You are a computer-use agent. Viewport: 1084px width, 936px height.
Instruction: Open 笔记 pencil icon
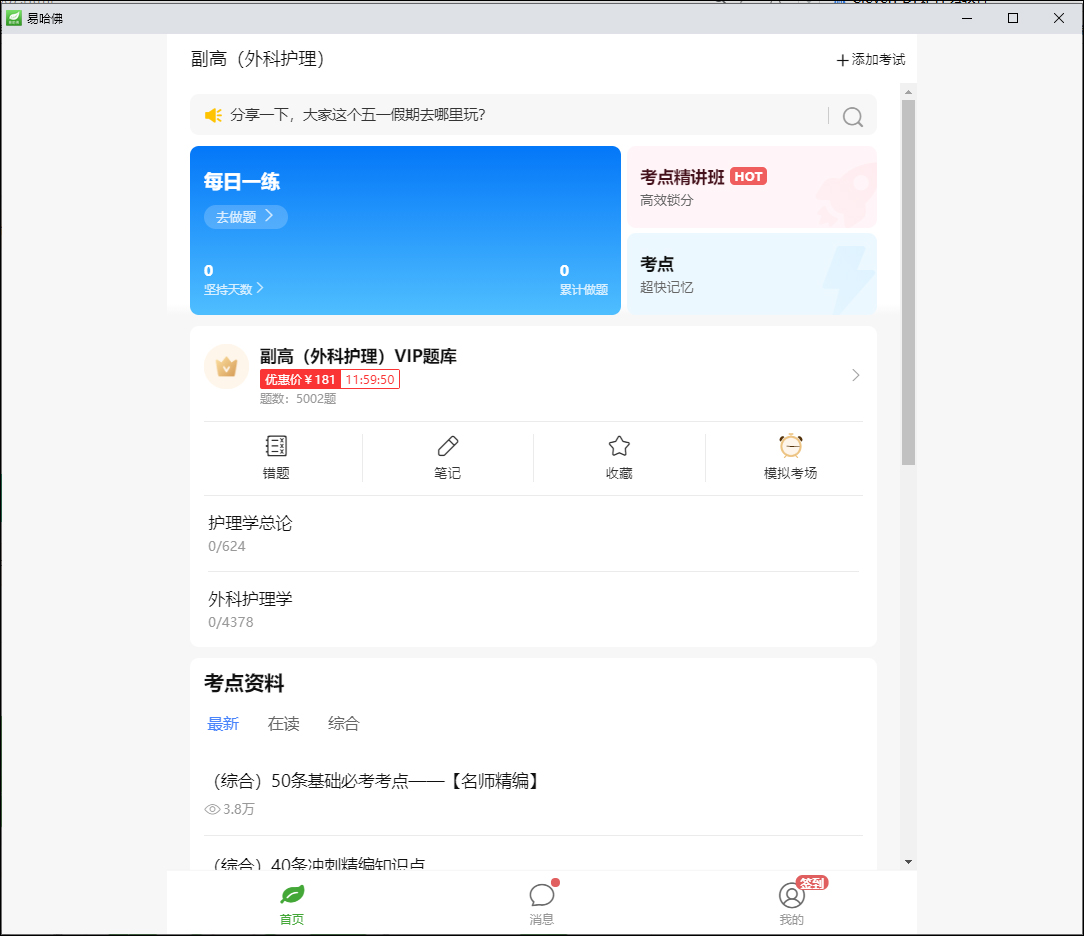(x=447, y=446)
